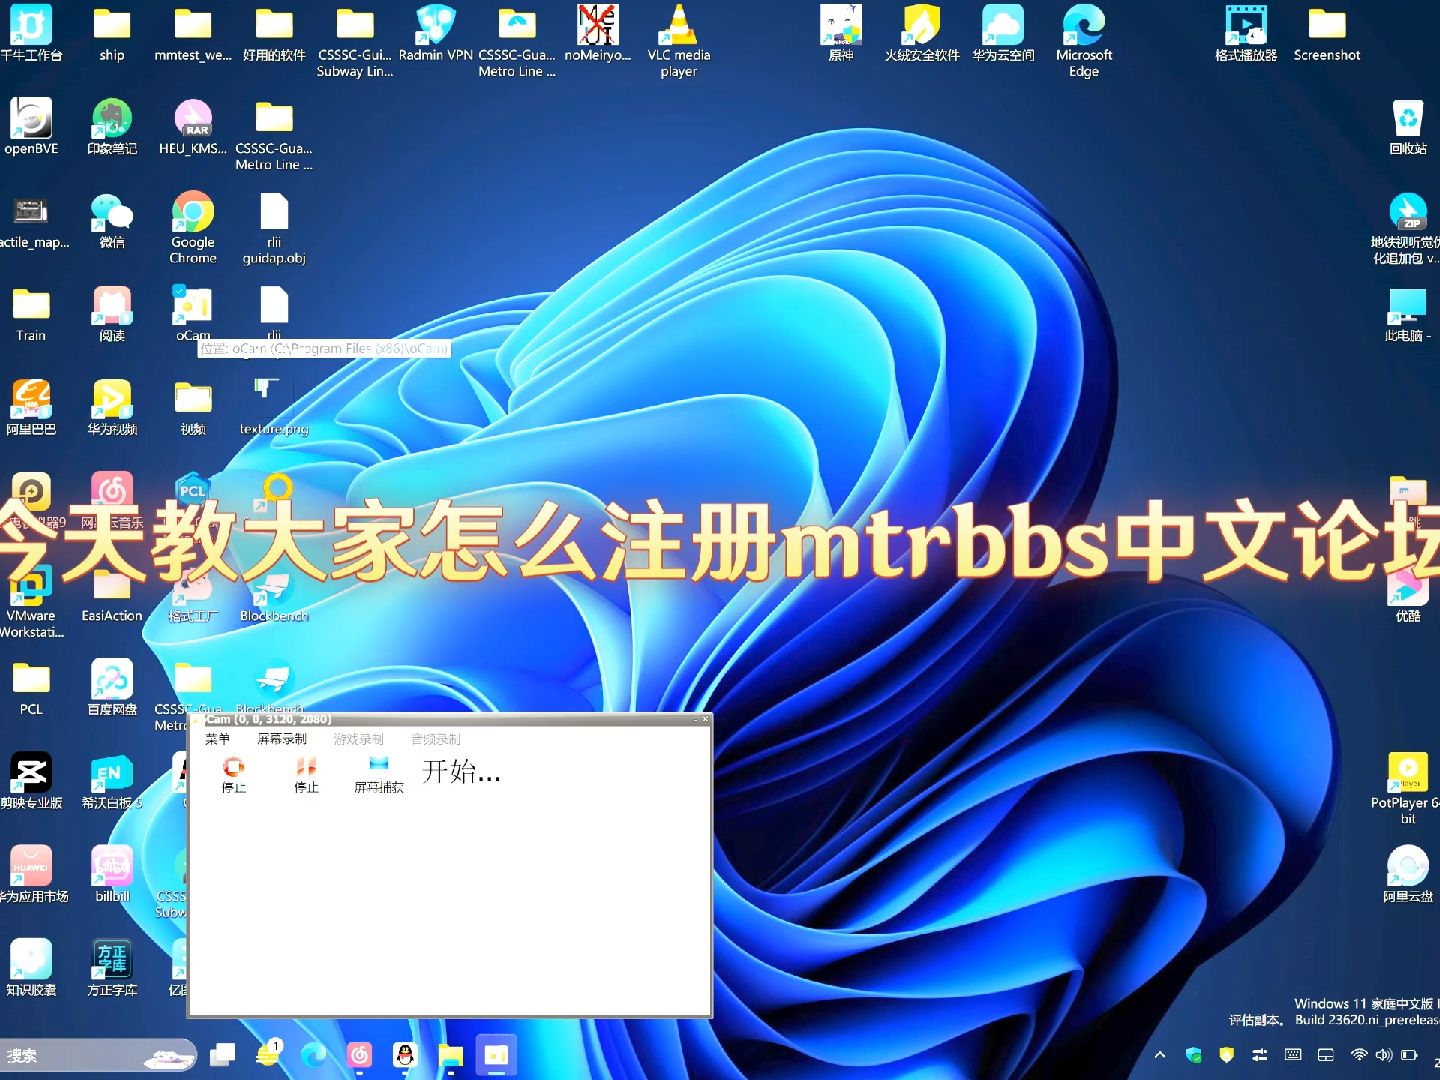Open the 菜单 menu in oCam
Screen dimensions: 1440x1080
pyautogui.click(x=217, y=739)
